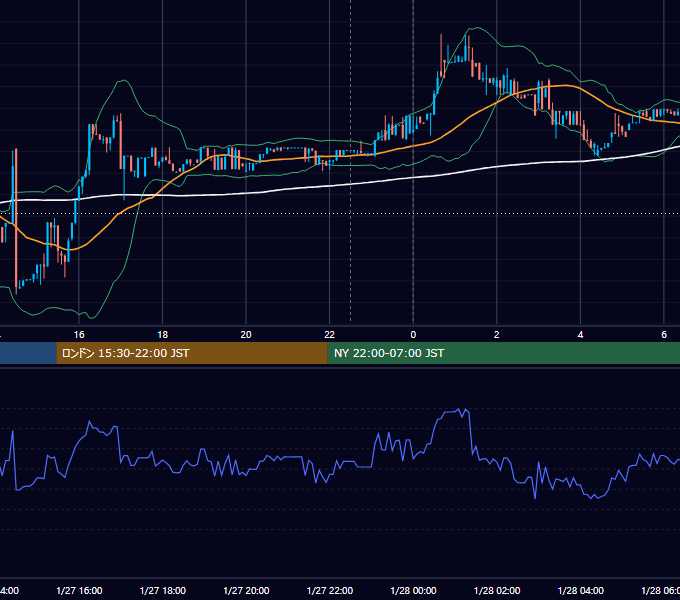Viewport: 680px width, 600px height.
Task: Click the 20 hour label on price chart
Action: coord(246,335)
